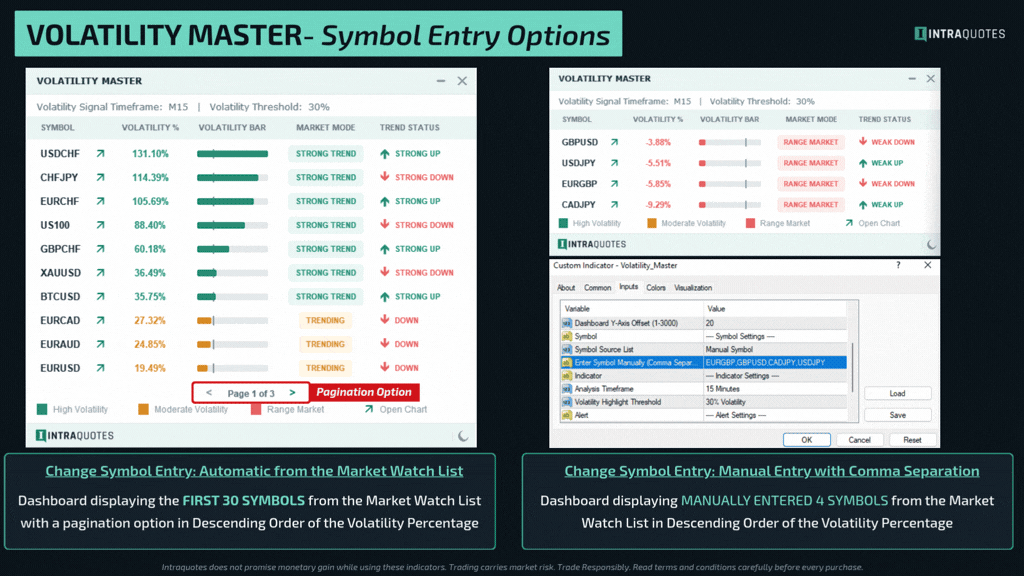Click the 131.10% volatility value
This screenshot has width=1024, height=576.
150,153
